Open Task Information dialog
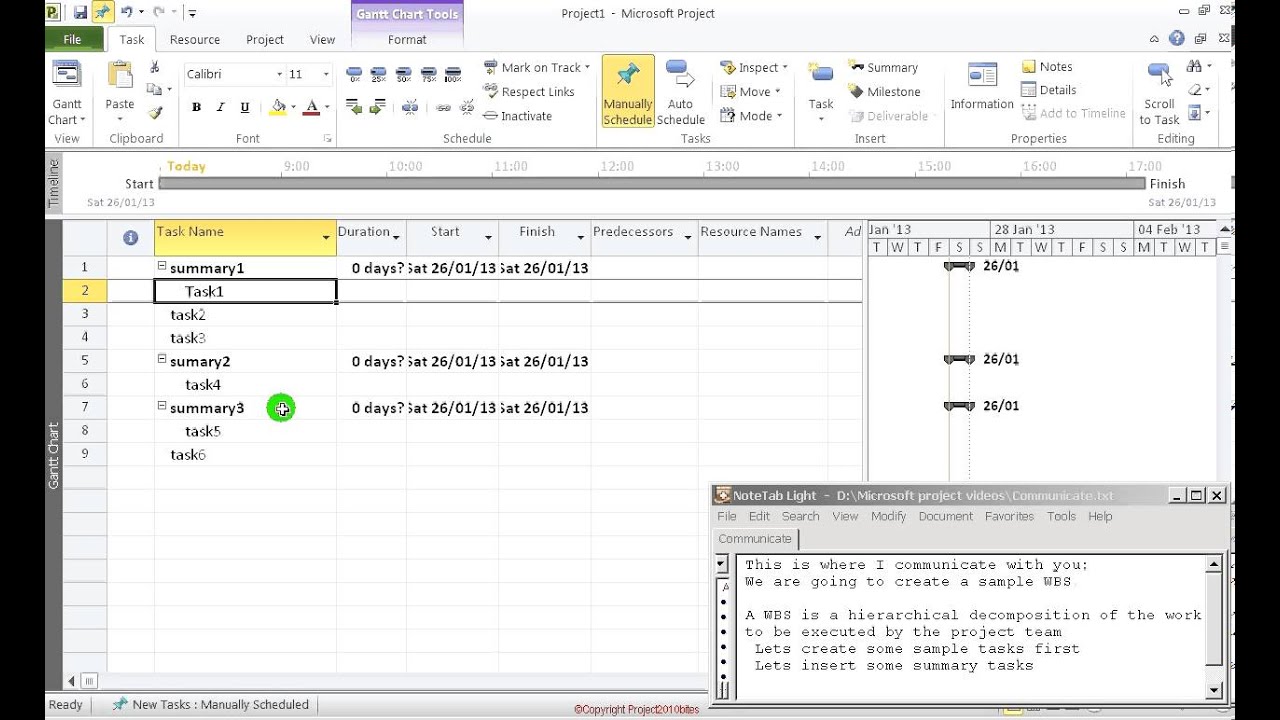 point(982,86)
